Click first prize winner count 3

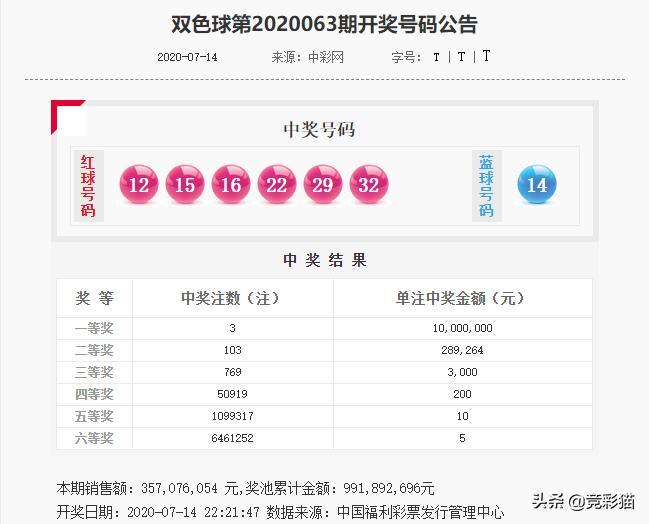232,328
